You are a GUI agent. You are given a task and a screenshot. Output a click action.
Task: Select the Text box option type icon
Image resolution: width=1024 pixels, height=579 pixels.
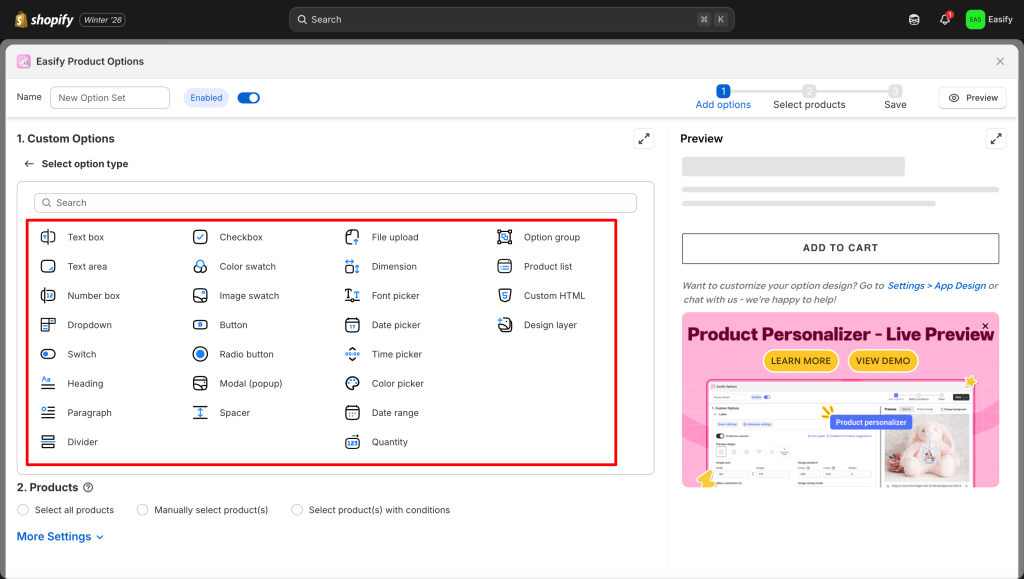[48, 237]
